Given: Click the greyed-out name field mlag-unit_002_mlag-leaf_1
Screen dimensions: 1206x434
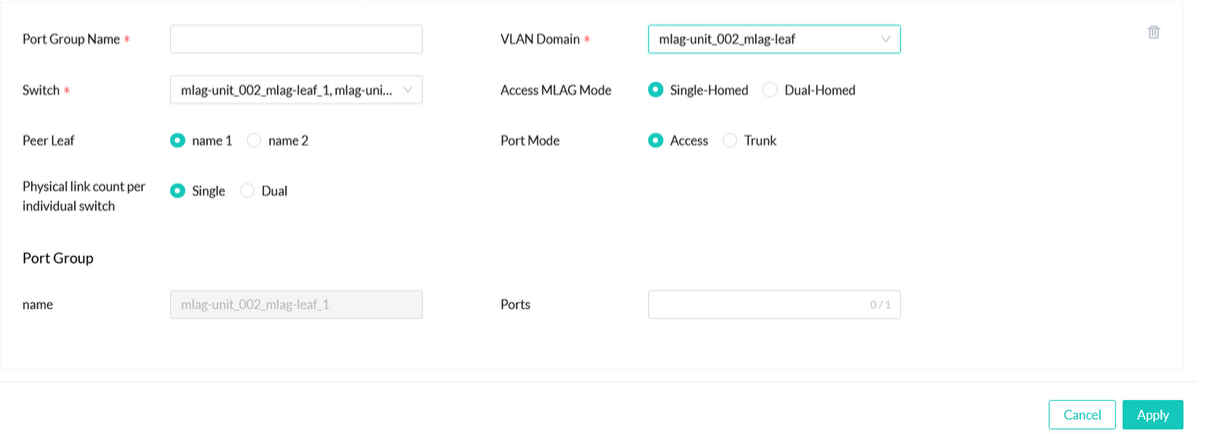Looking at the screenshot, I should point(296,304).
